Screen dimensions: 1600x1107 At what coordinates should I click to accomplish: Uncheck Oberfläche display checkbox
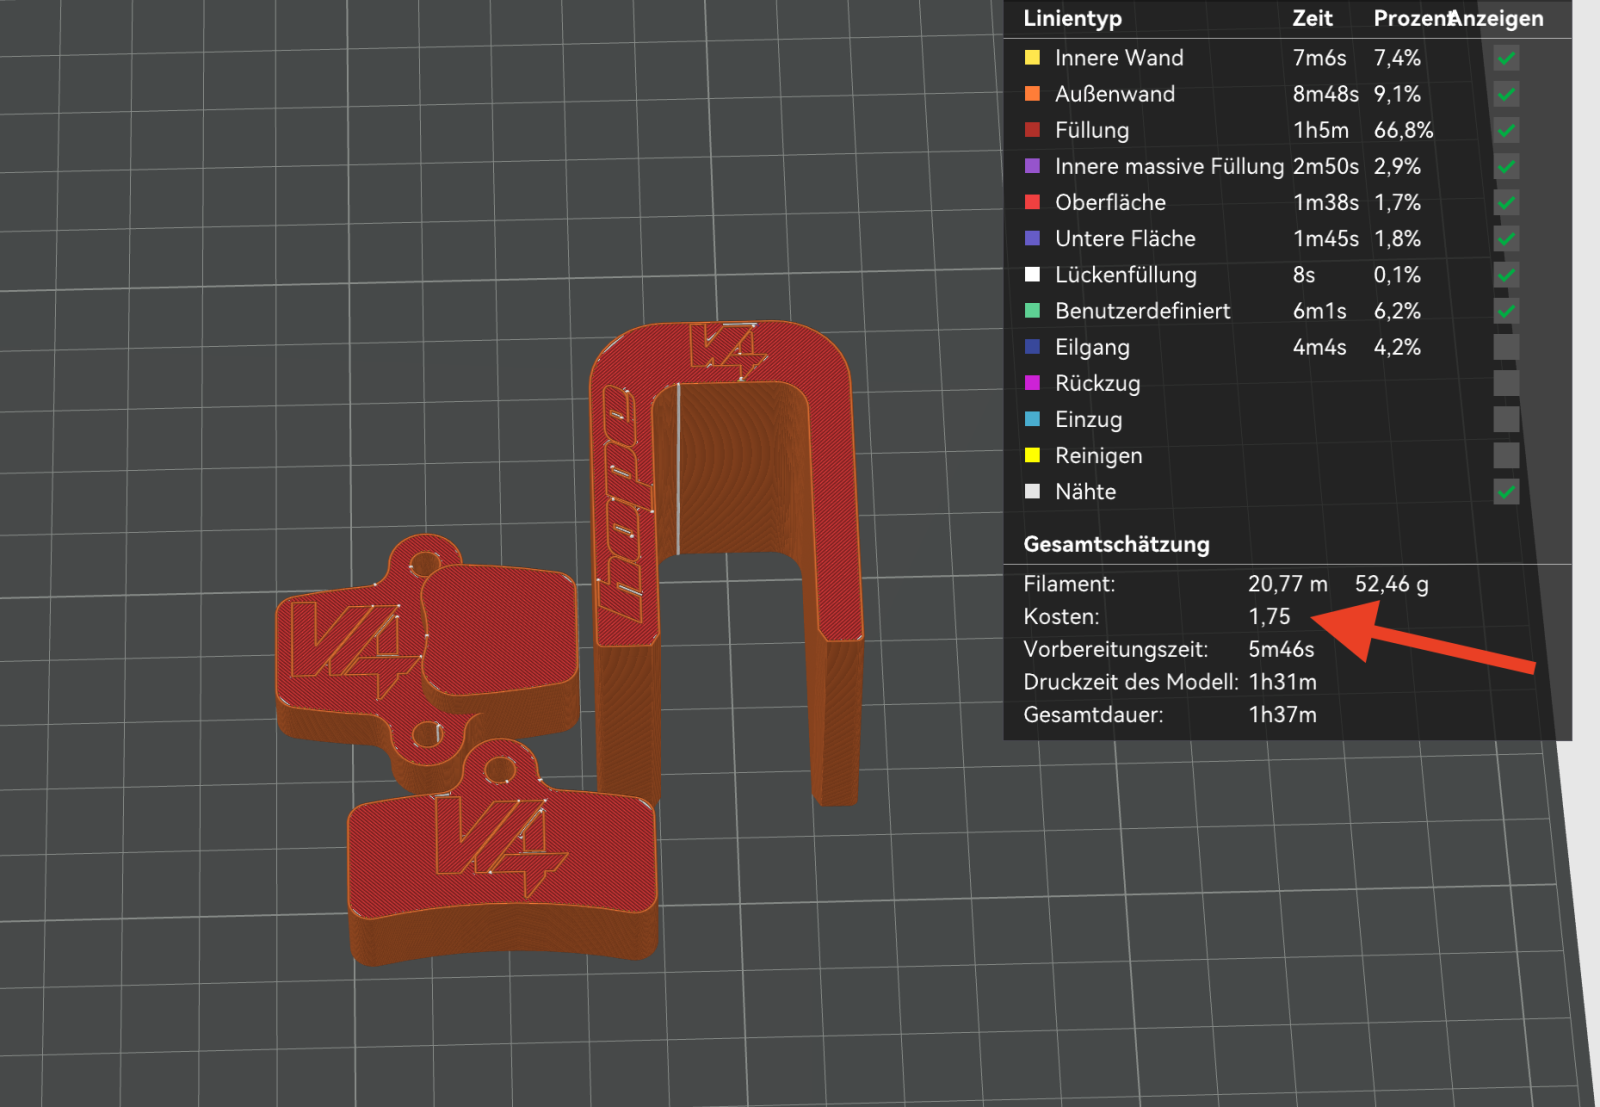pos(1506,202)
